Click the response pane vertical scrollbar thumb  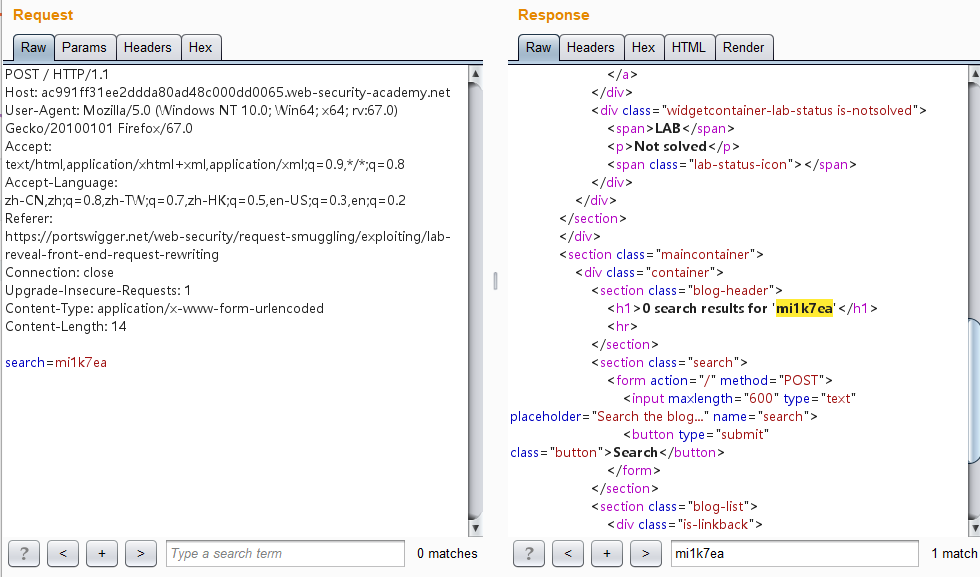(x=974, y=390)
